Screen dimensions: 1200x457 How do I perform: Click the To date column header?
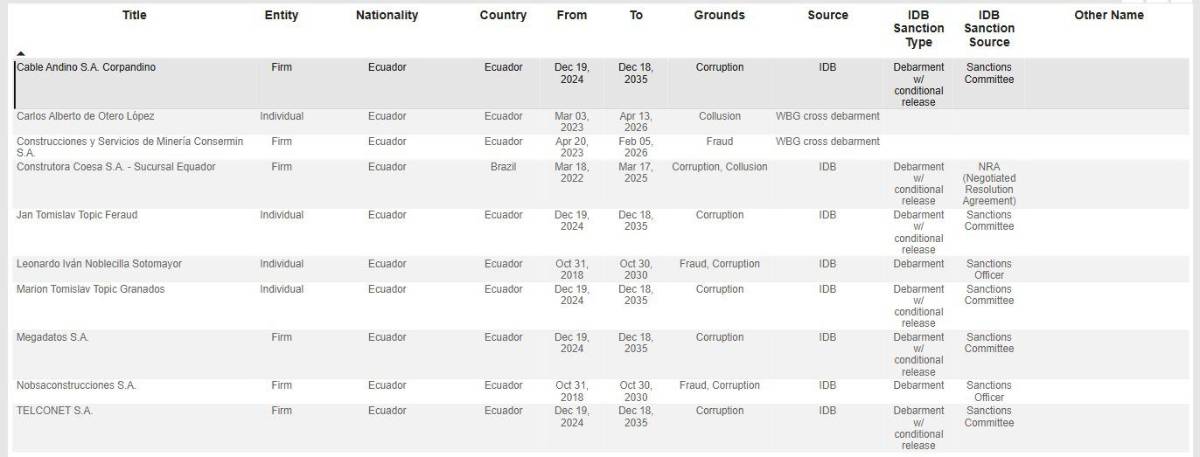point(636,16)
